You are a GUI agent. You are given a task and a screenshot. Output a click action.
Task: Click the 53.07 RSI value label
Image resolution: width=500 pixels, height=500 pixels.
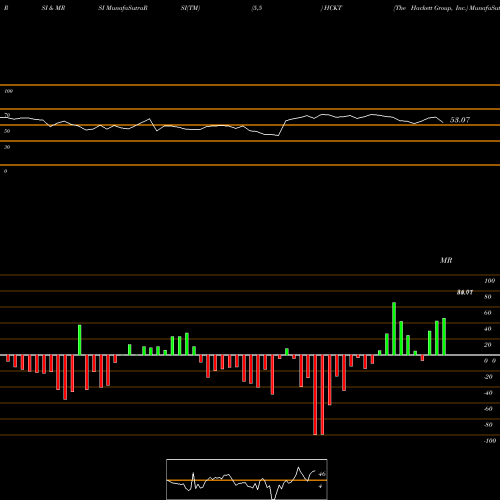(460, 120)
